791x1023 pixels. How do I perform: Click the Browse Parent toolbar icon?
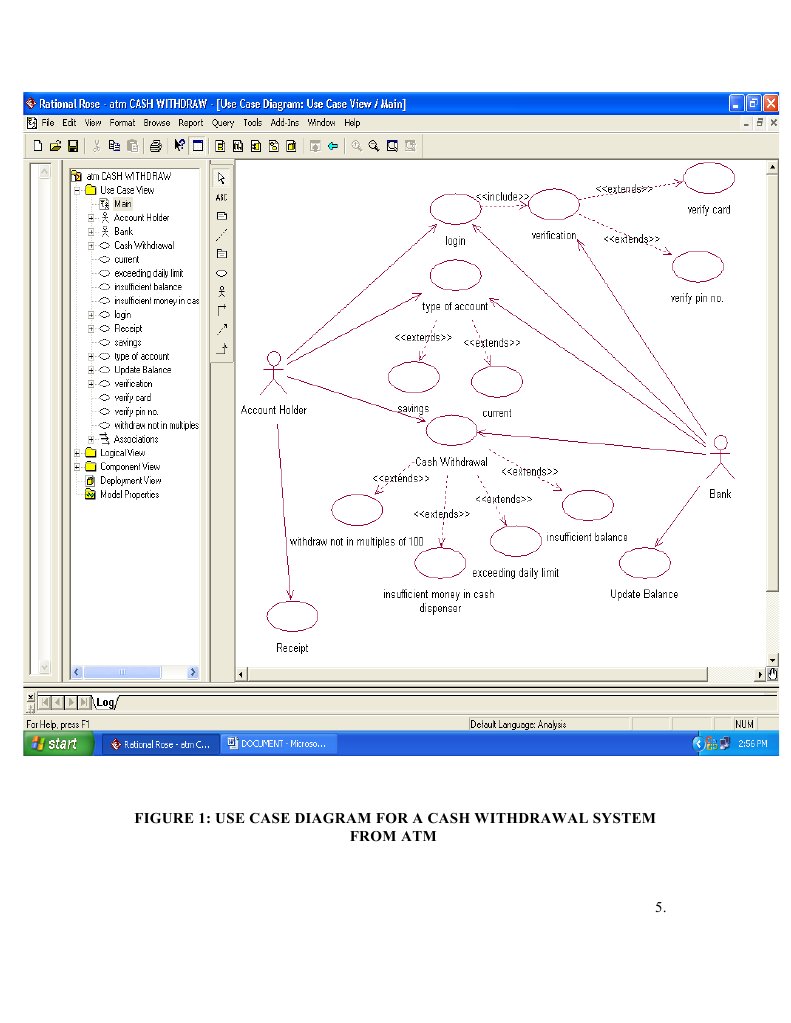(315, 146)
